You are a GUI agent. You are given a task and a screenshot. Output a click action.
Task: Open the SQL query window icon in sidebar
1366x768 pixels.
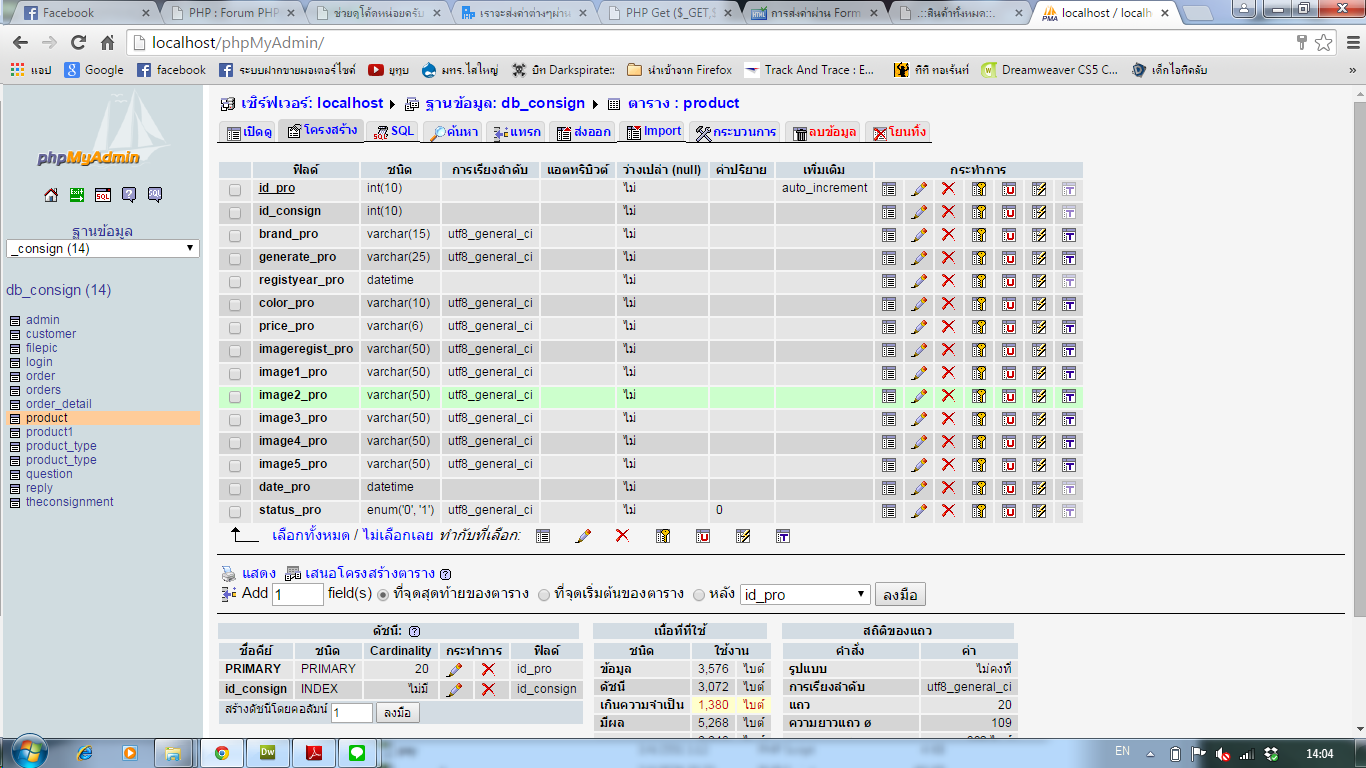point(103,195)
